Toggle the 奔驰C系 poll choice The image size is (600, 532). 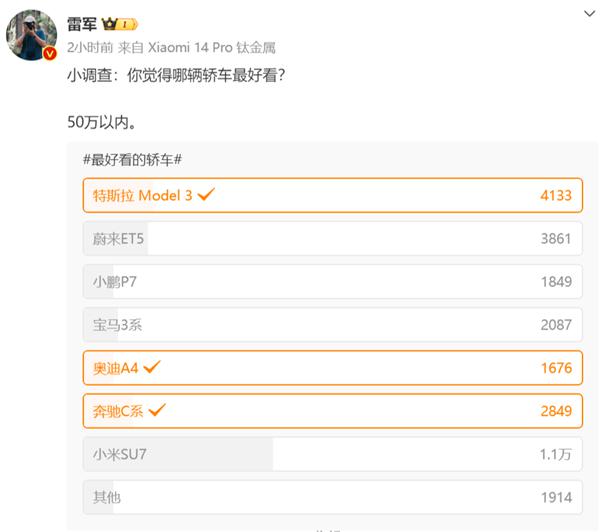(x=332, y=410)
